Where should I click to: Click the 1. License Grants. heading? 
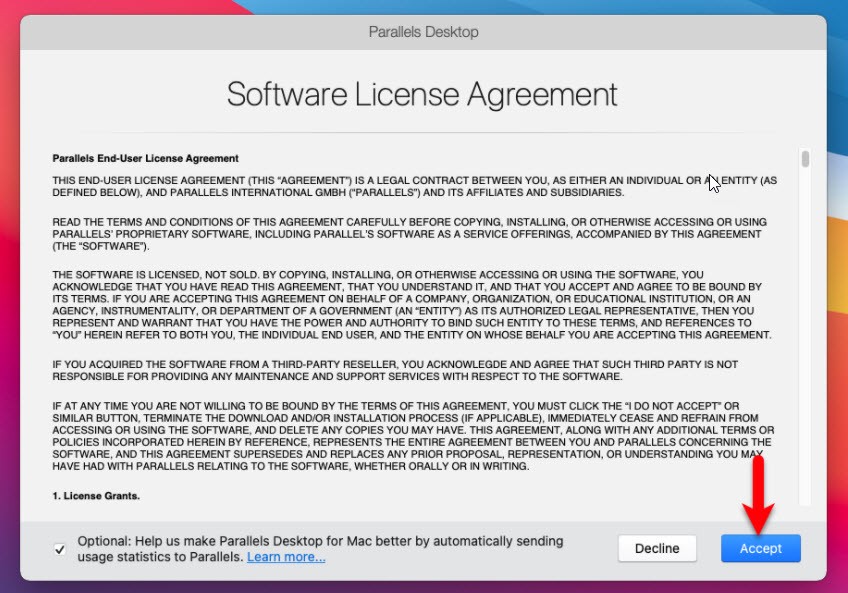pos(96,496)
